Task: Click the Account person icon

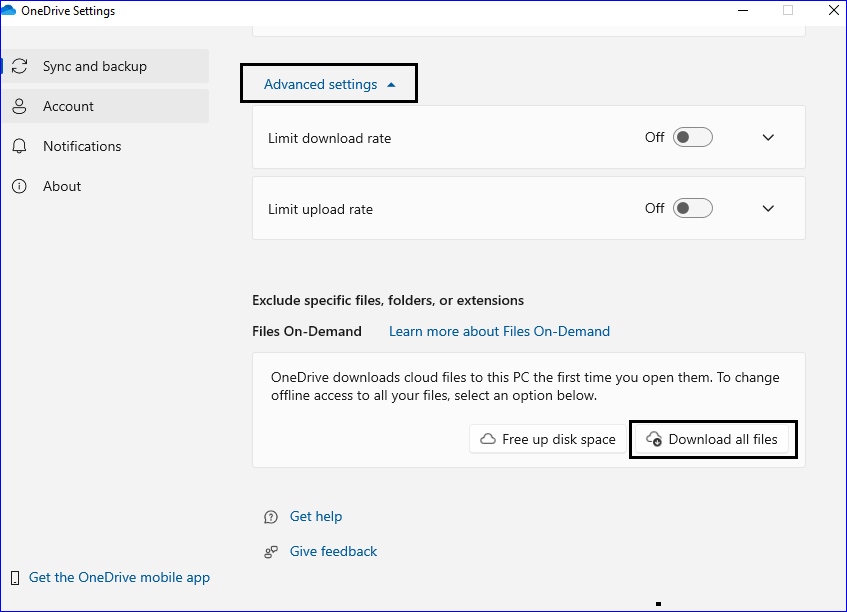Action: (19, 106)
